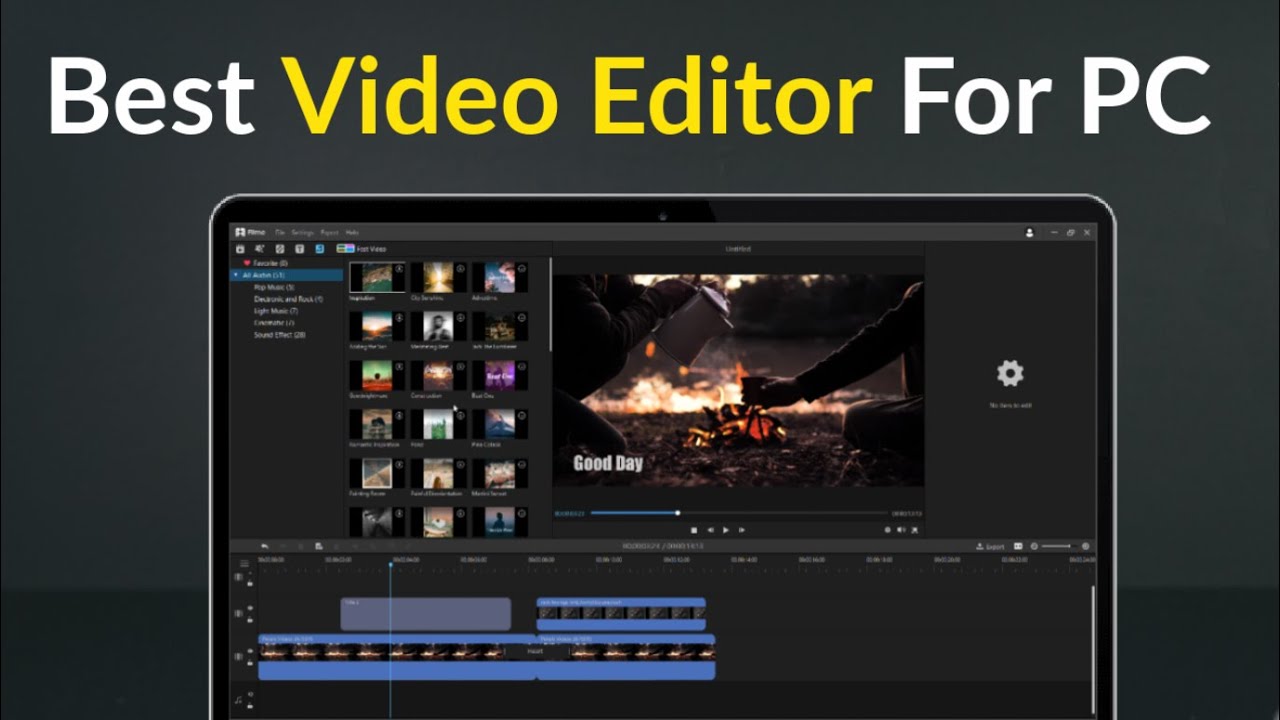Select the purple audio thumbnail
The width and height of the screenshot is (1280, 720).
point(500,375)
